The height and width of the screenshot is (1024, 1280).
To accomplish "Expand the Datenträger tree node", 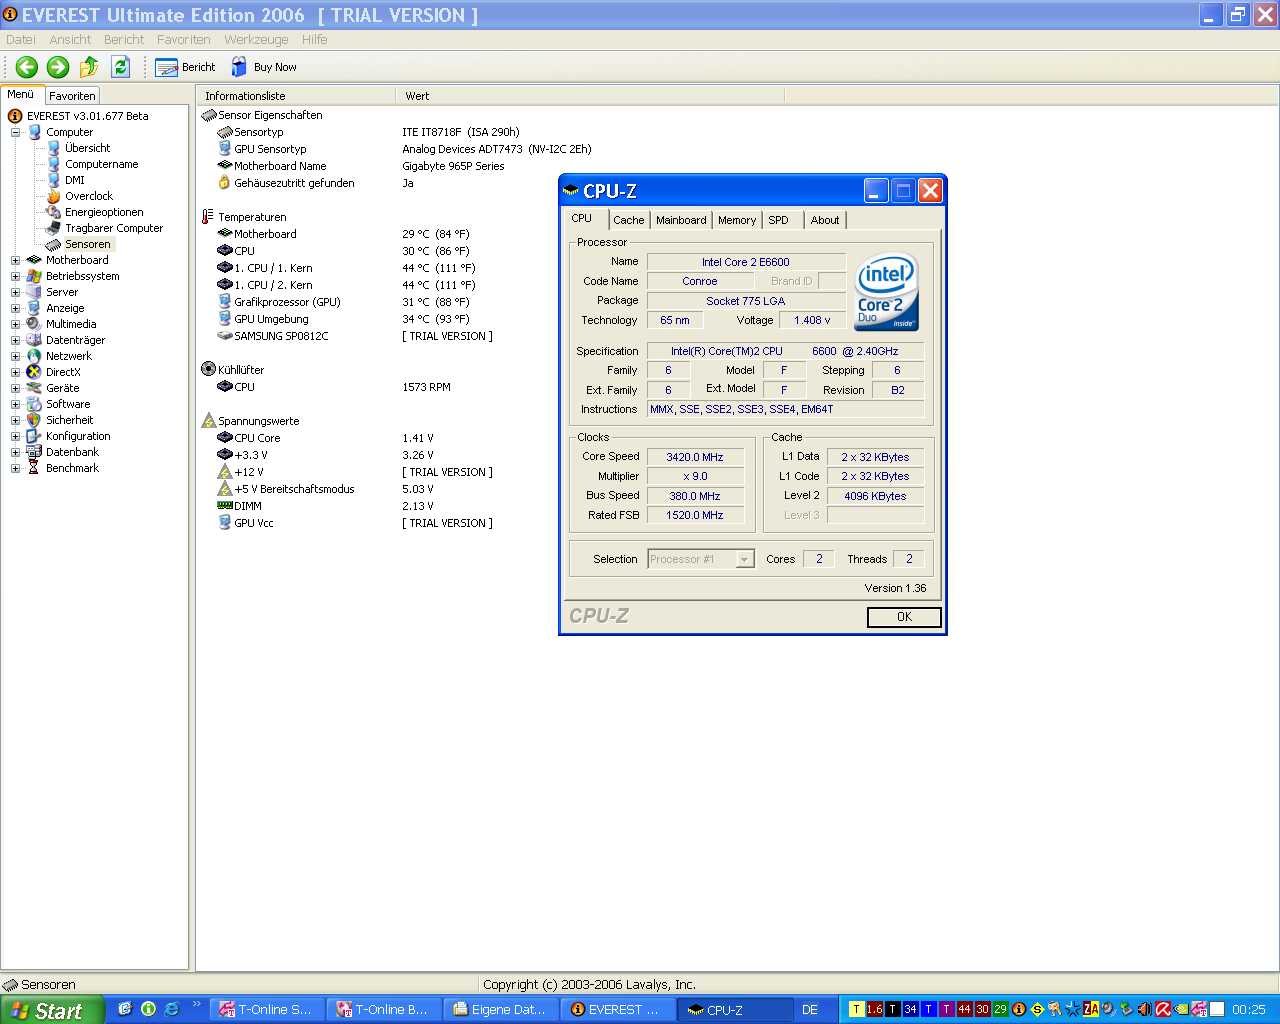I will pyautogui.click(x=15, y=340).
